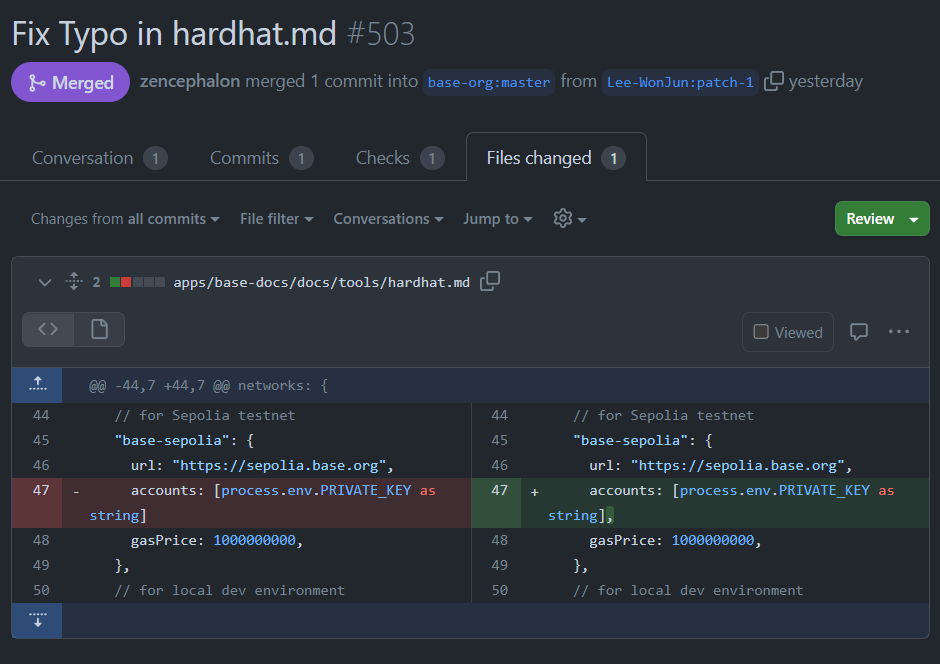Viewport: 940px width, 664px height.
Task: Open Lee-WonJun:patch-1 branch link
Action: [680, 82]
